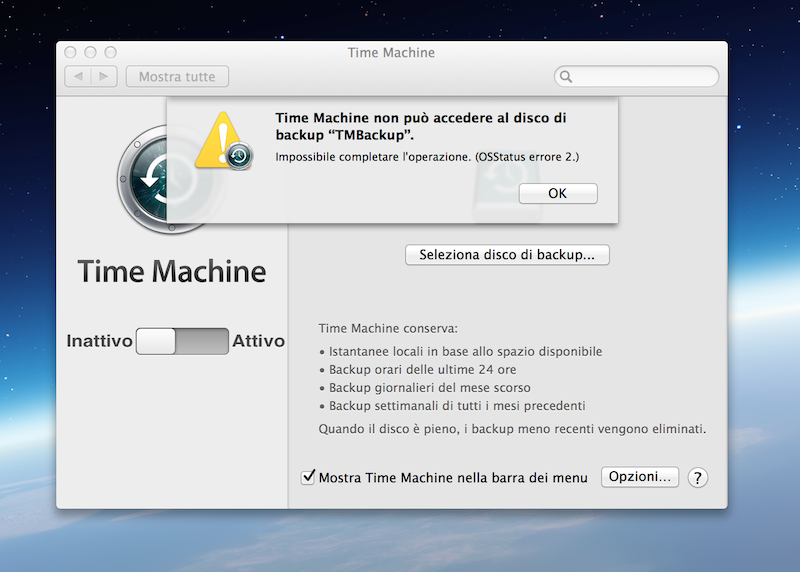Open help with the question mark button

point(698,478)
